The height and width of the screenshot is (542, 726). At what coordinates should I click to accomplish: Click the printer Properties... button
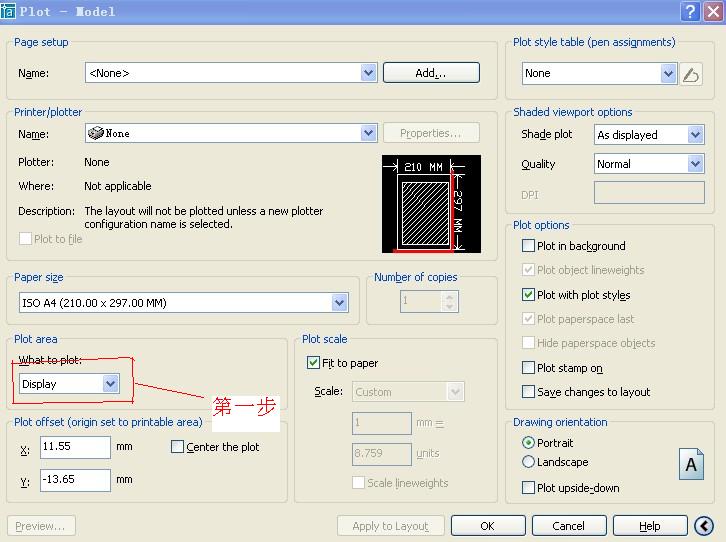point(431,133)
